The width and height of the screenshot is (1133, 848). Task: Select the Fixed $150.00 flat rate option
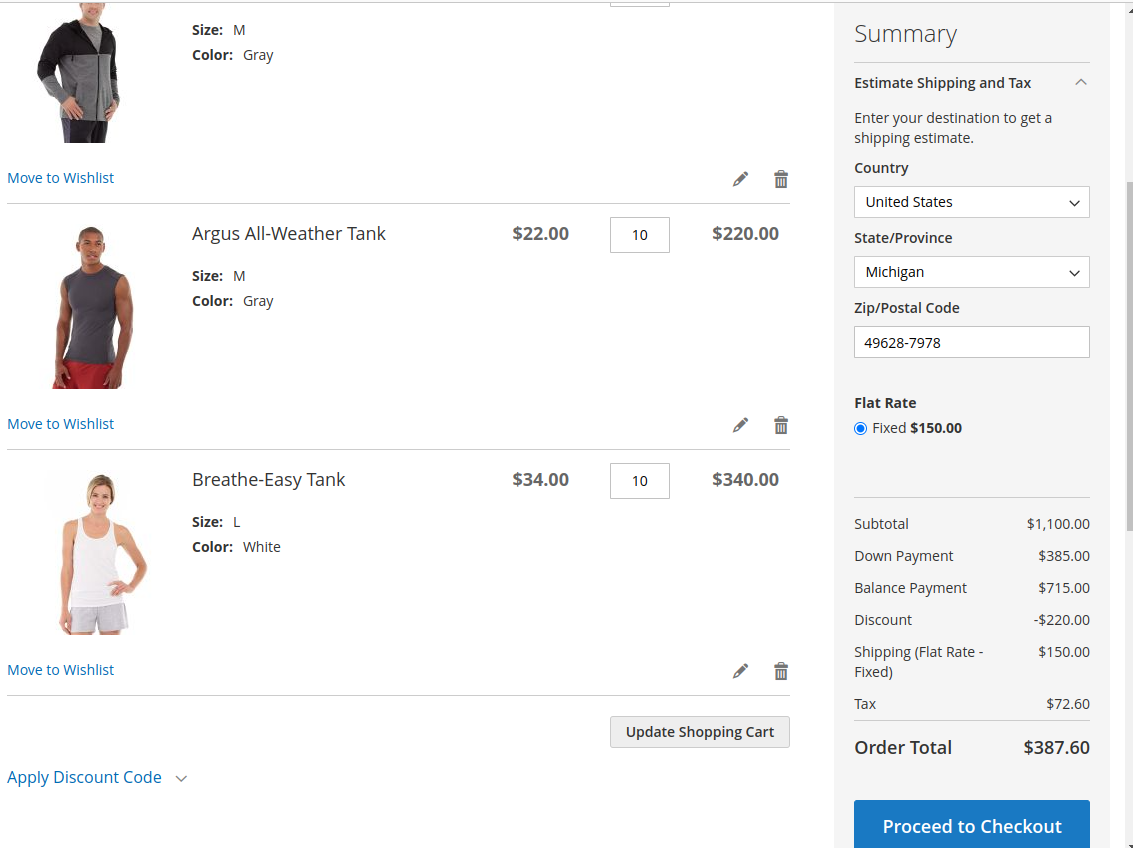click(861, 428)
